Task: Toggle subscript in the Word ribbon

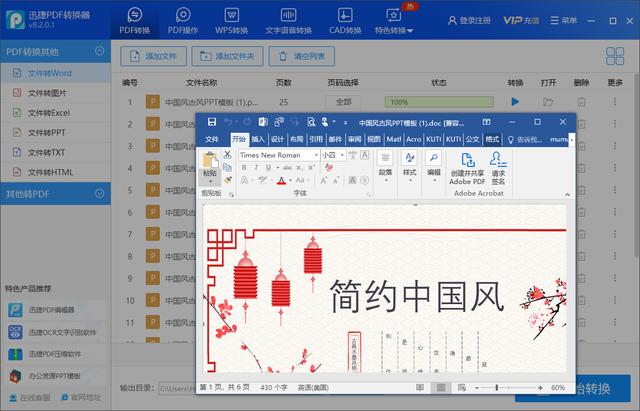Action: point(299,167)
